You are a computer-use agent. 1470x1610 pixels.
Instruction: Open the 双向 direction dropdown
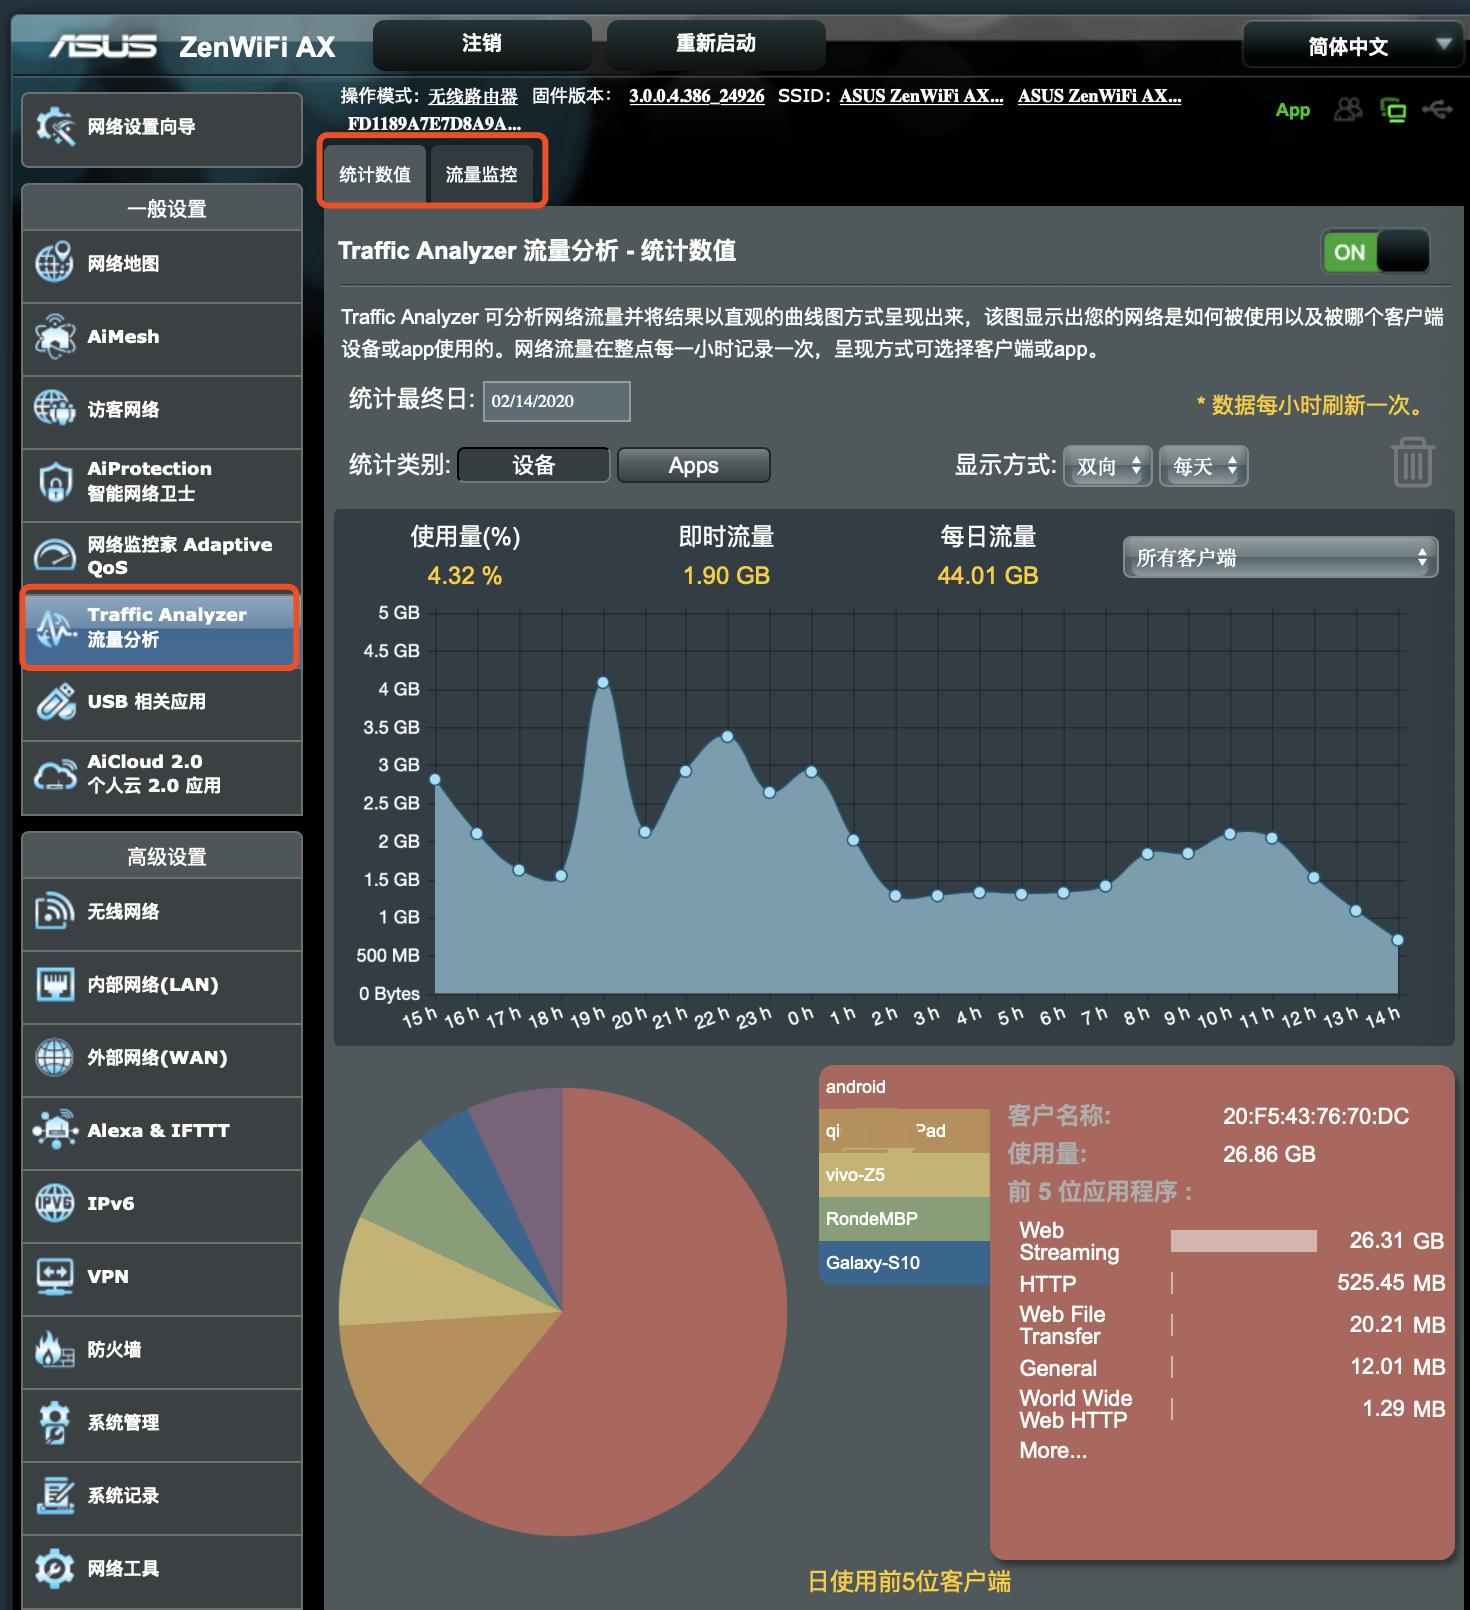click(1108, 466)
